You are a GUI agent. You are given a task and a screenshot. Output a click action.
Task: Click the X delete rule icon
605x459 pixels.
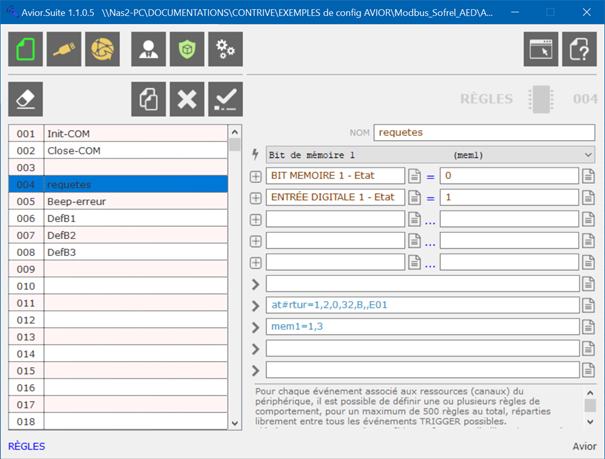(187, 99)
